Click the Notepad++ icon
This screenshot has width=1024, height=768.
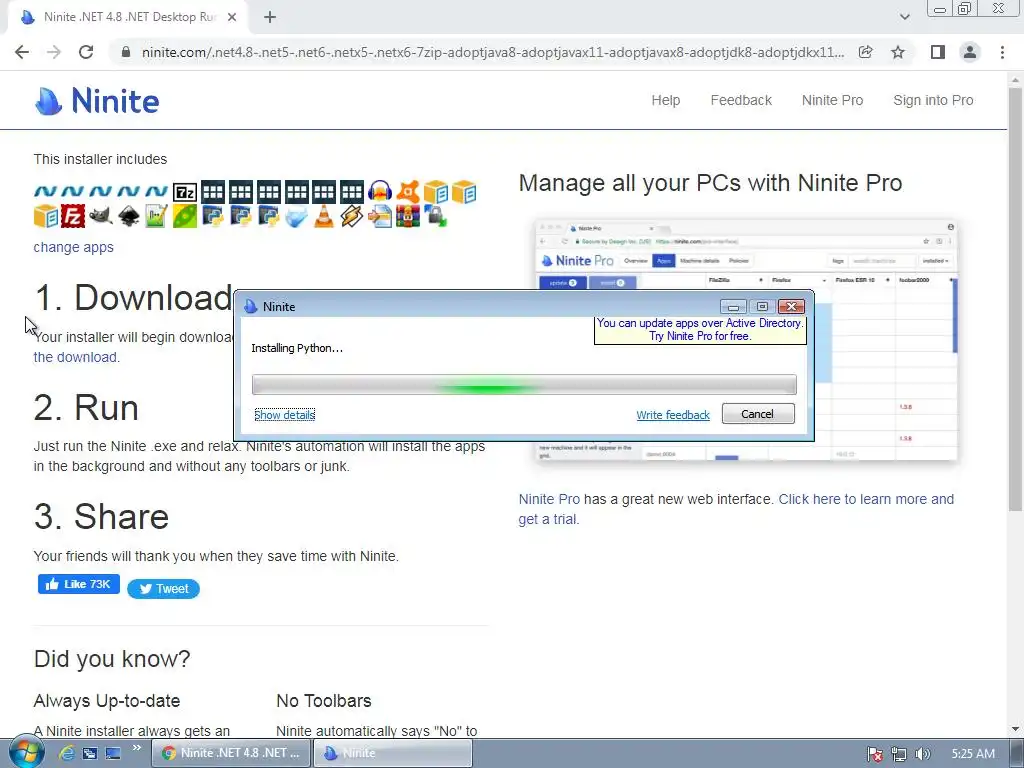pyautogui.click(x=156, y=216)
